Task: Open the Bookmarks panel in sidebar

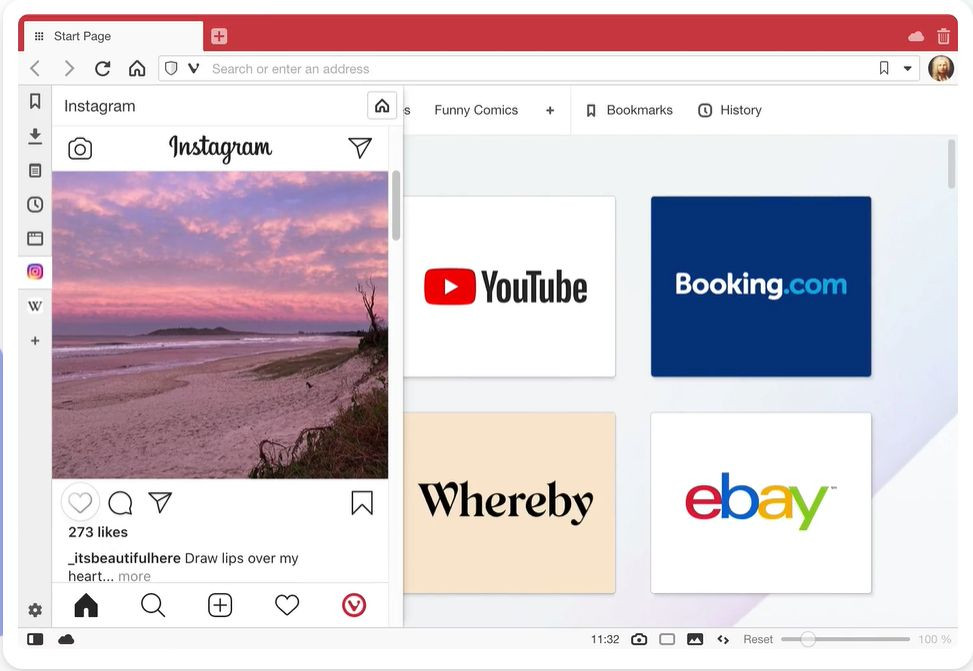Action: (x=35, y=101)
